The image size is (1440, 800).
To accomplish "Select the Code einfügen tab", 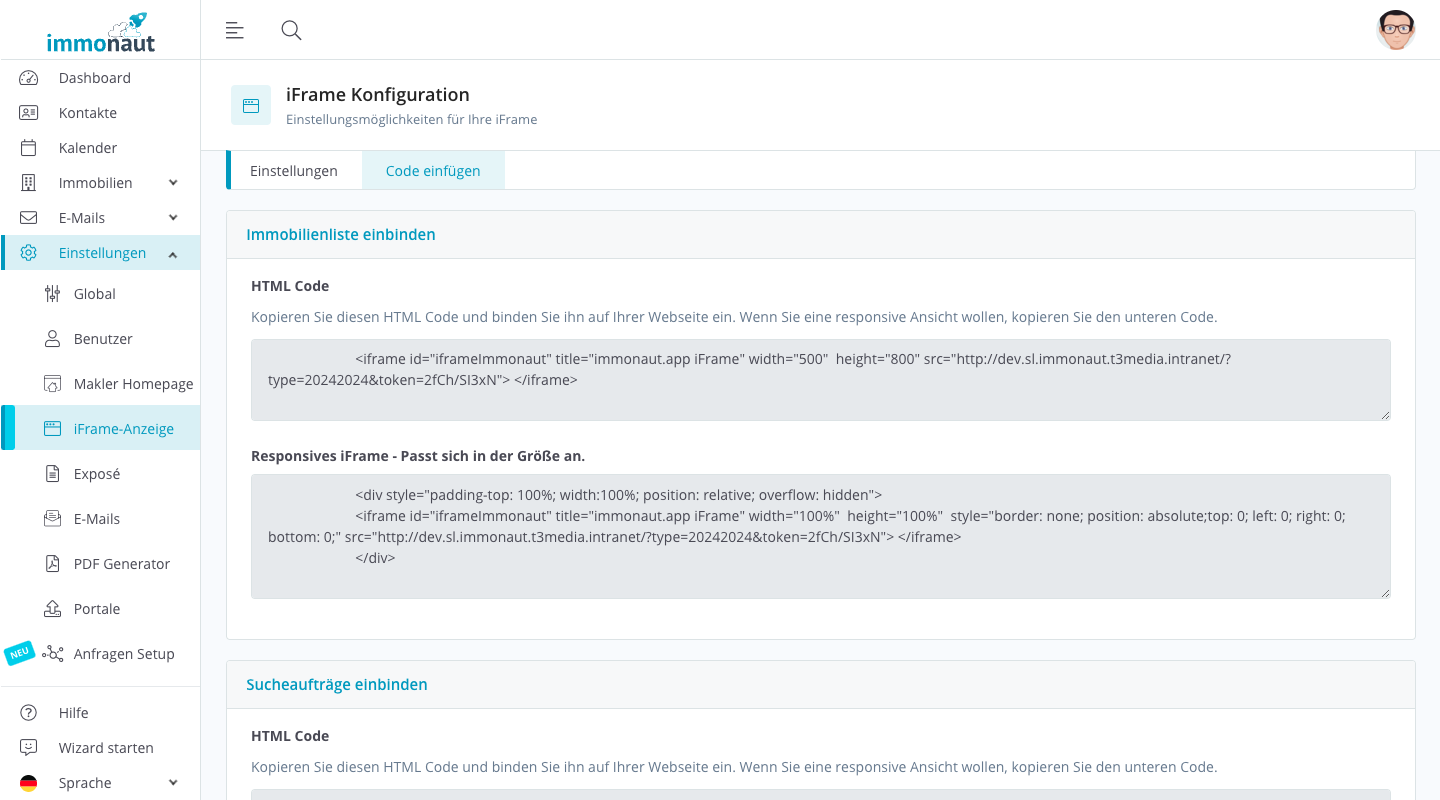I will [433, 171].
